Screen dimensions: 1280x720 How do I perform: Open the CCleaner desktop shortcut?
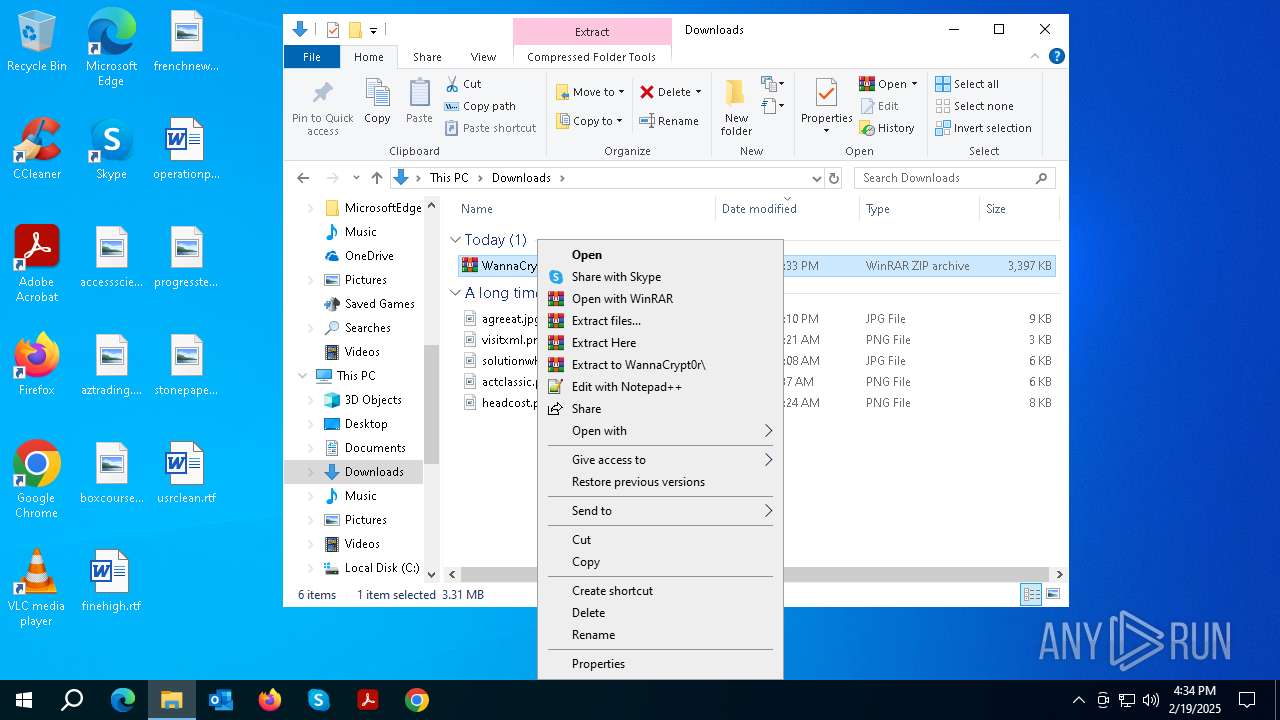point(37,149)
